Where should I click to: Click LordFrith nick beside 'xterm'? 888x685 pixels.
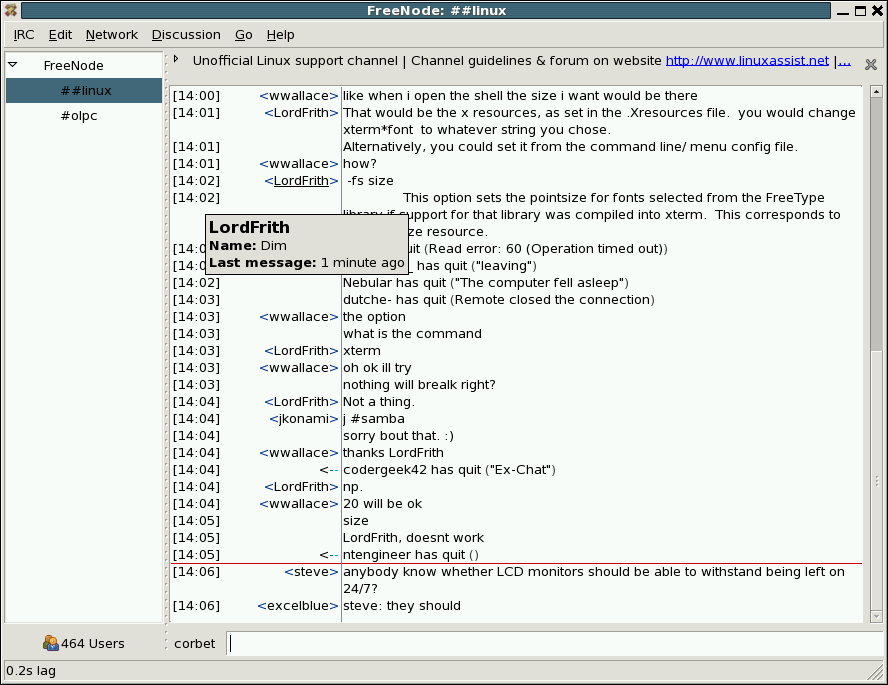(x=301, y=351)
